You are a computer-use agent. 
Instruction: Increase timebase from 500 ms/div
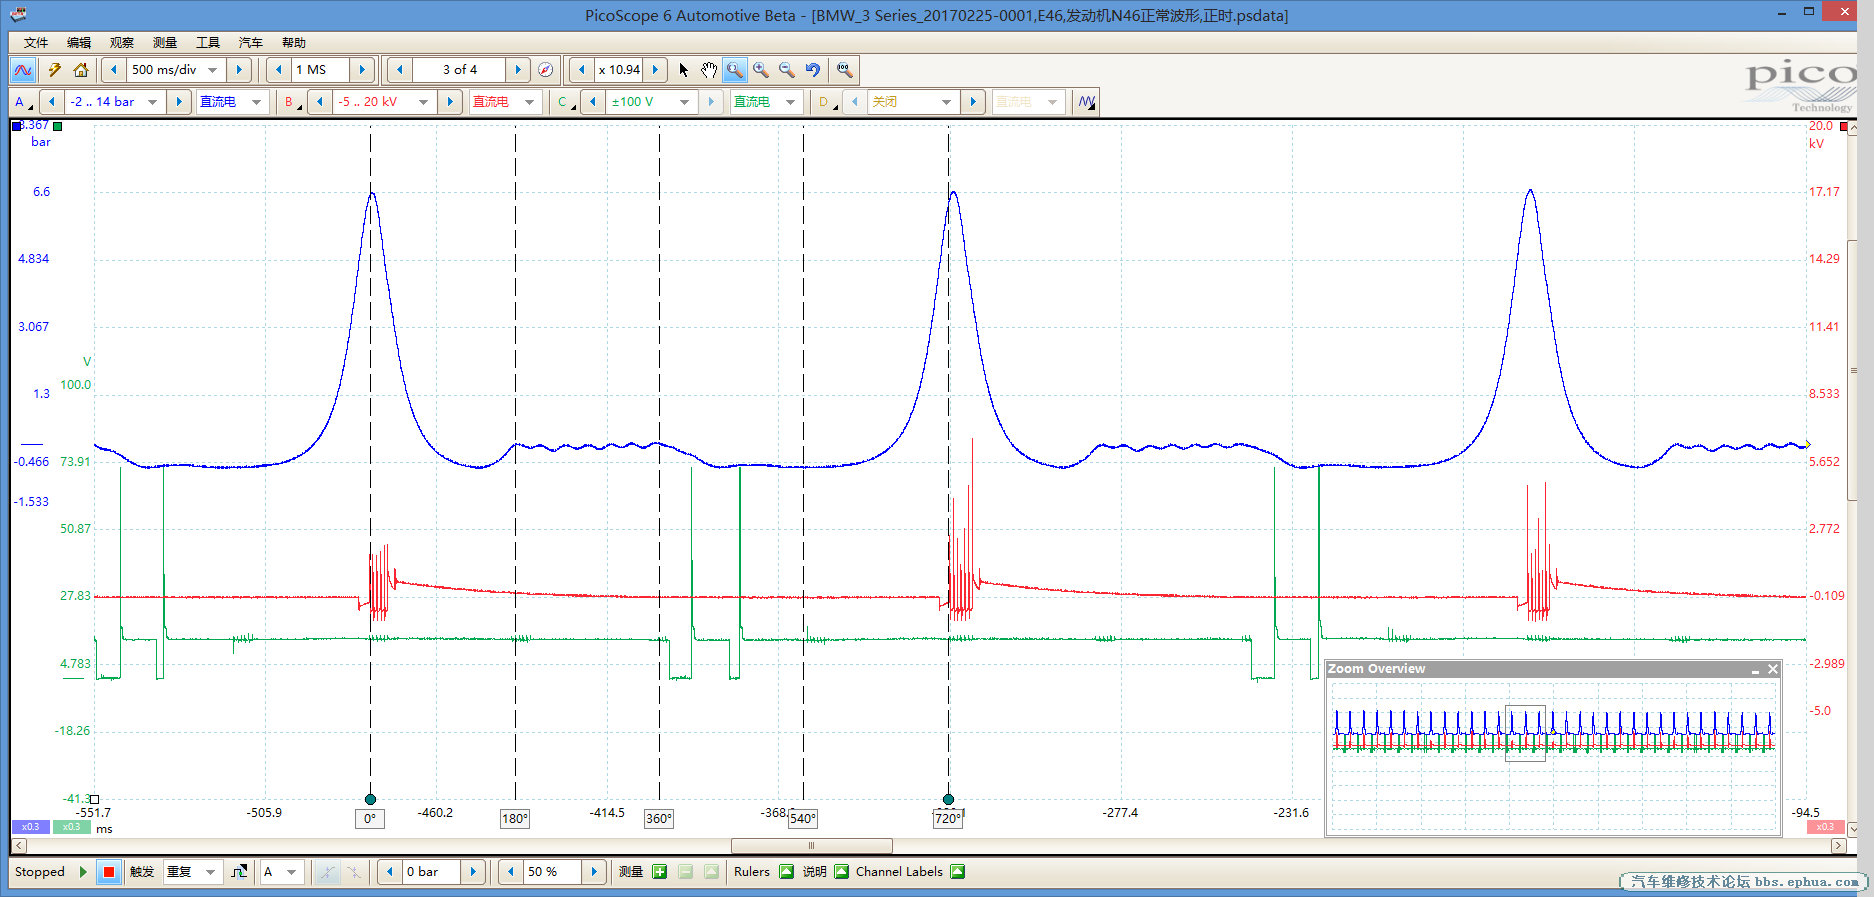239,70
